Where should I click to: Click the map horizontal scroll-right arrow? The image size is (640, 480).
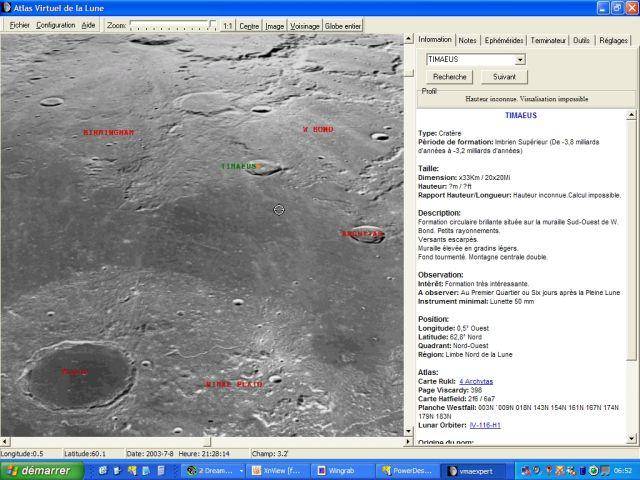[408, 442]
